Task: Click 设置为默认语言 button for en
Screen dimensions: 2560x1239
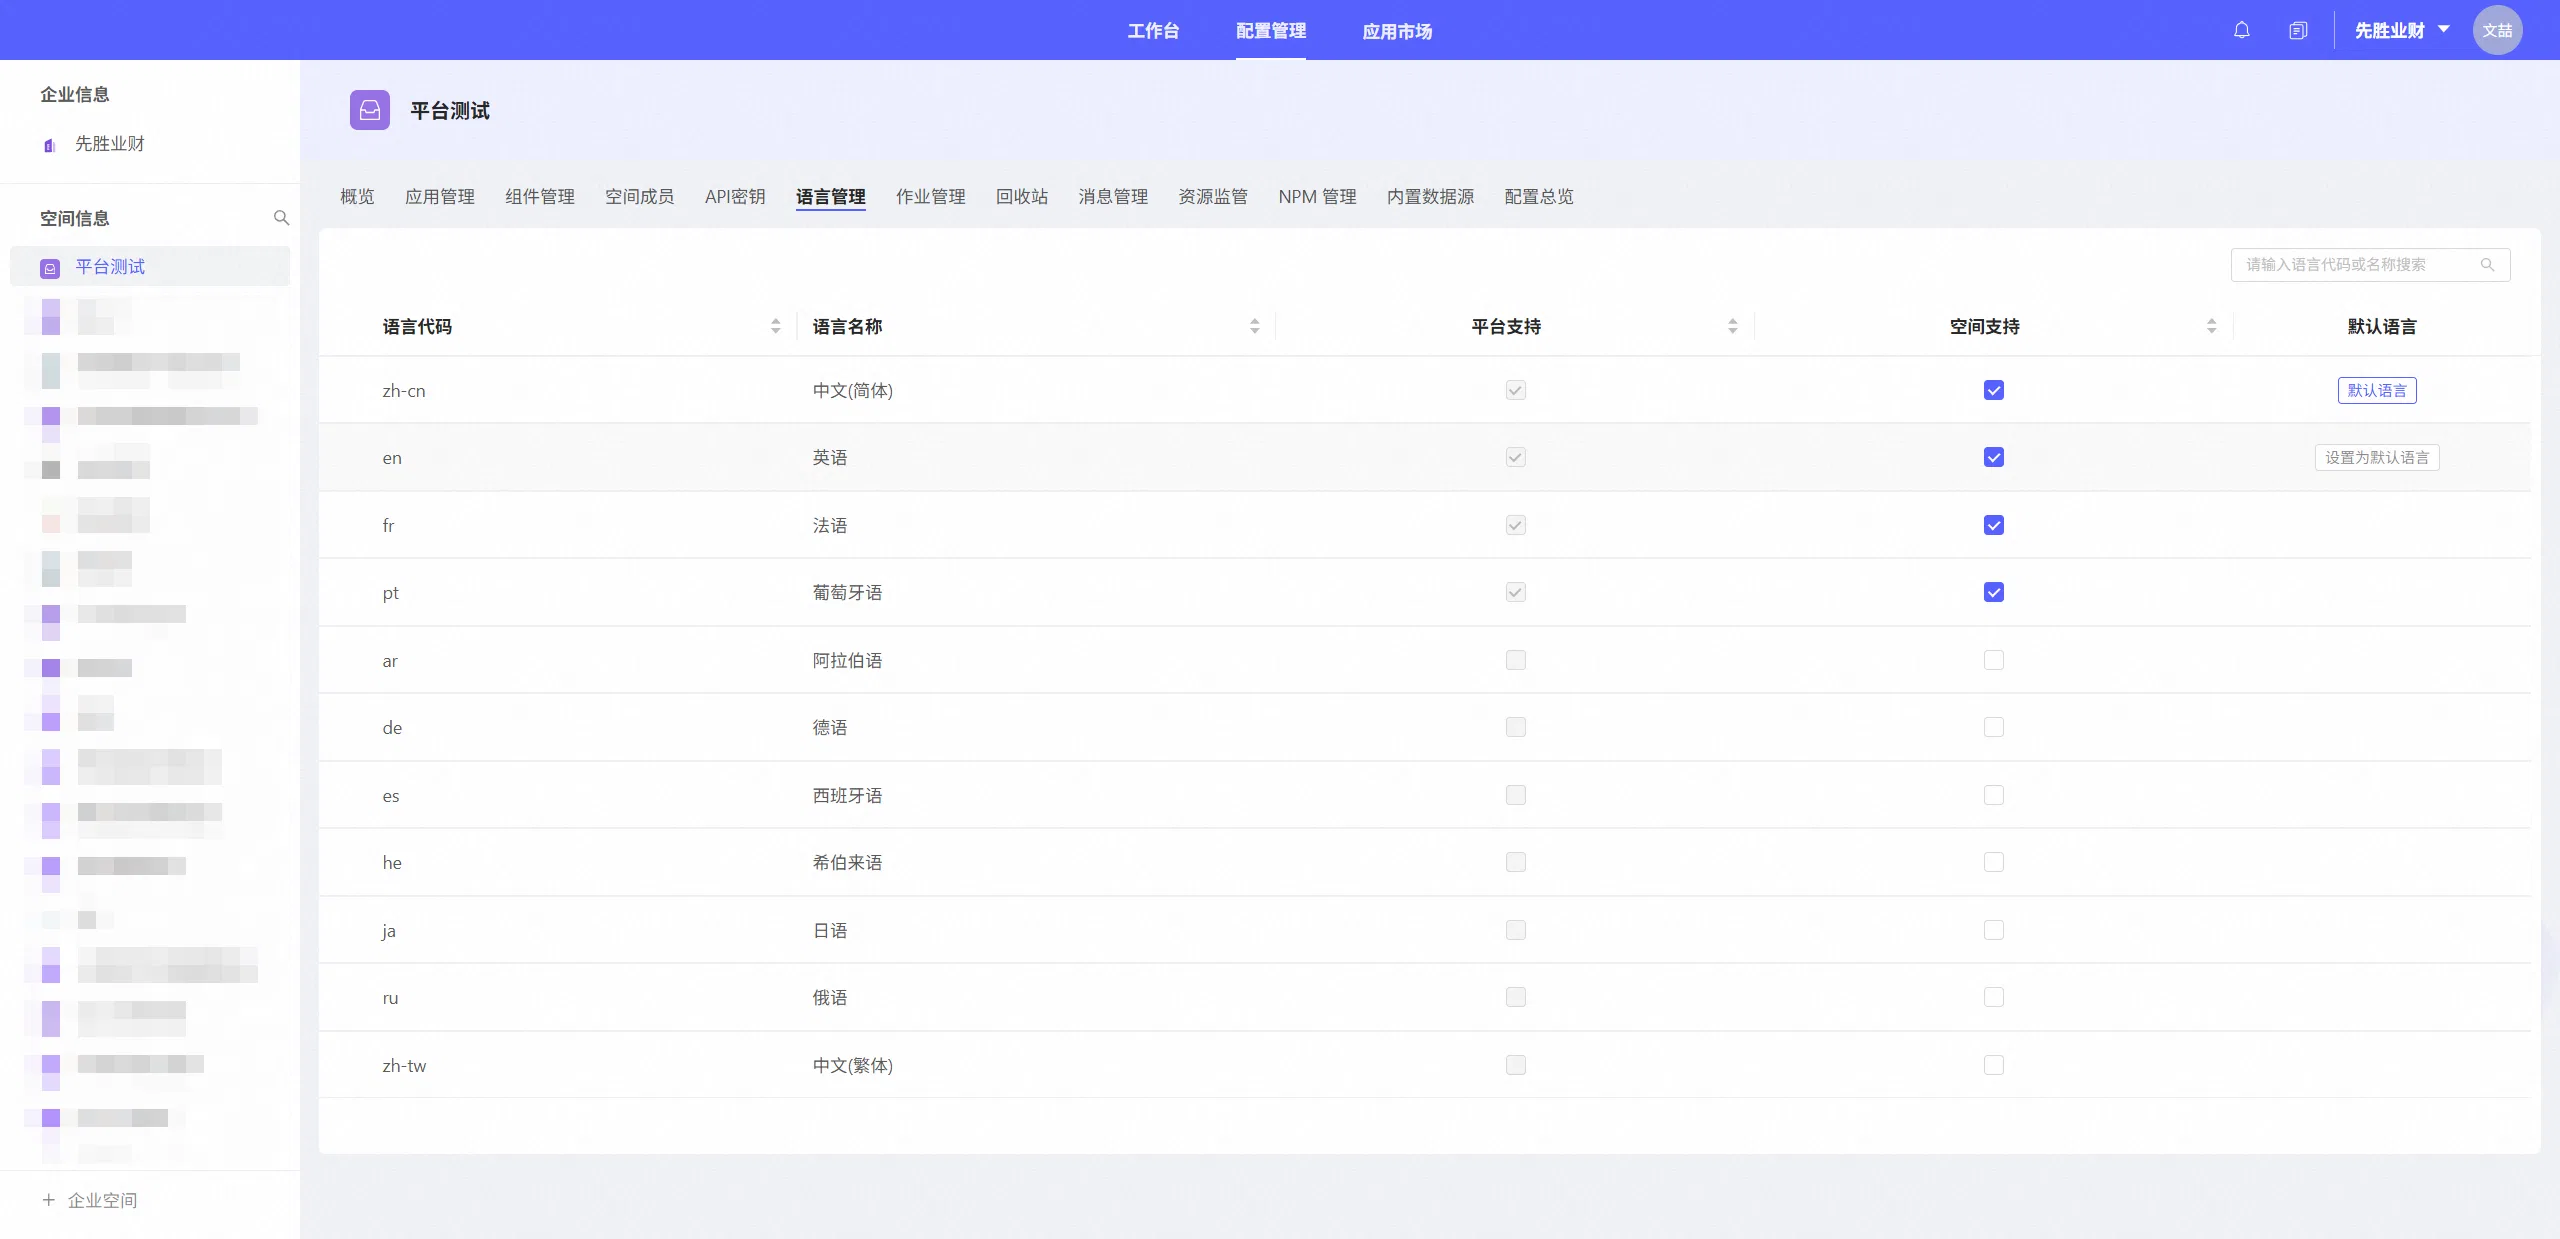Action: pyautogui.click(x=2377, y=457)
